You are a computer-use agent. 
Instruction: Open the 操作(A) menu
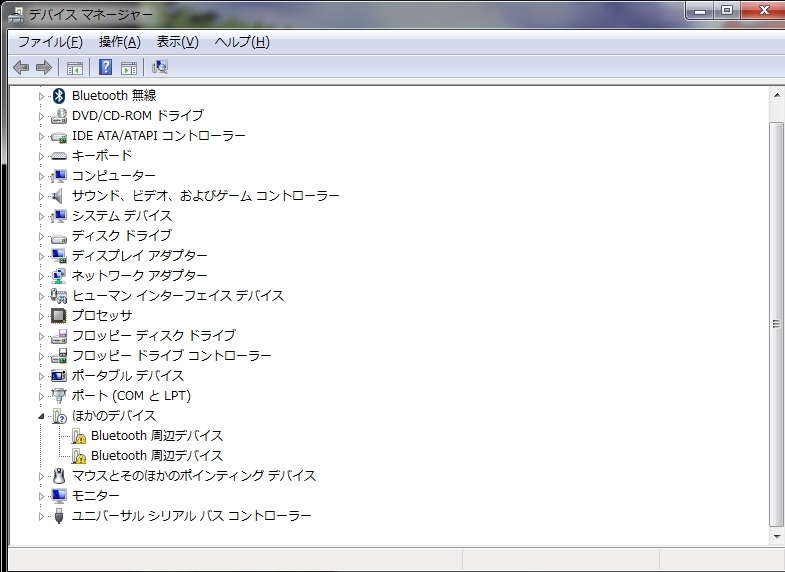[x=120, y=42]
